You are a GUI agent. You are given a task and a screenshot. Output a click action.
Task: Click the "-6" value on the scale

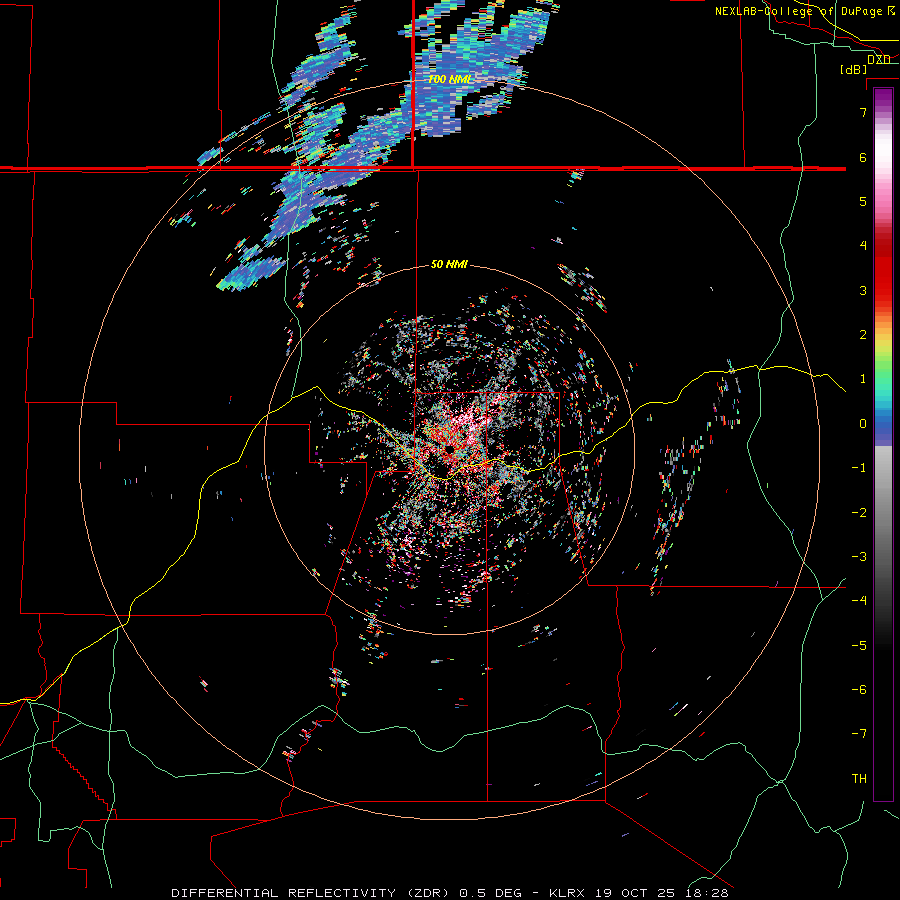point(859,690)
